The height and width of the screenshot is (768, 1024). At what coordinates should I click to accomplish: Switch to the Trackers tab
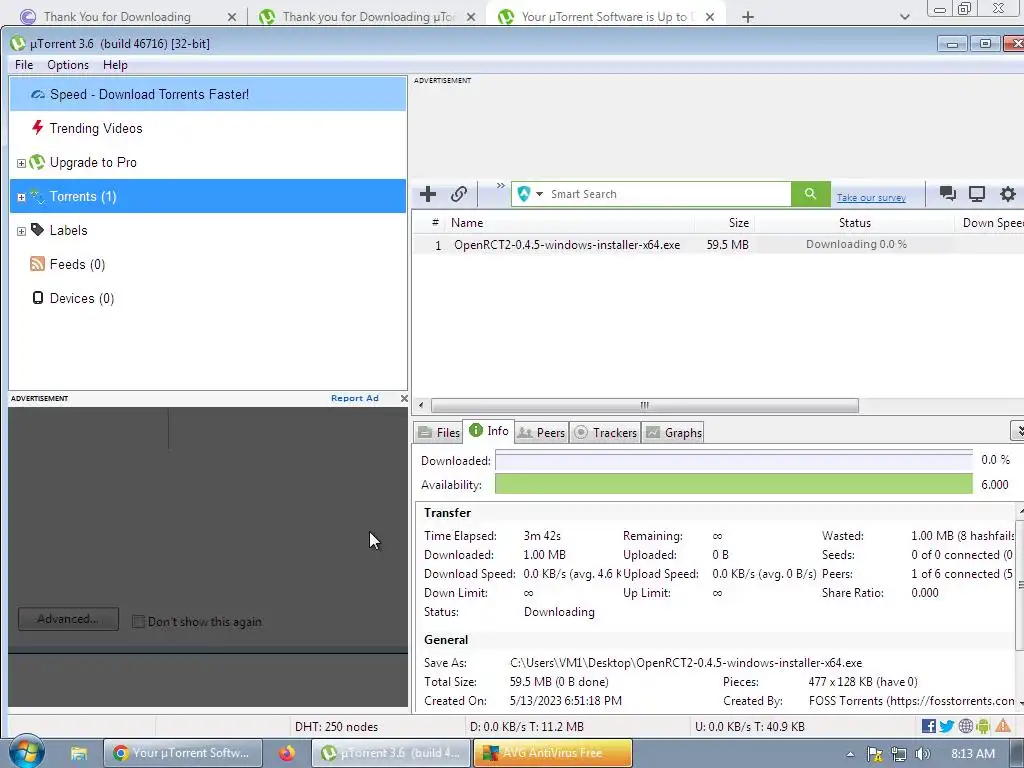[605, 432]
